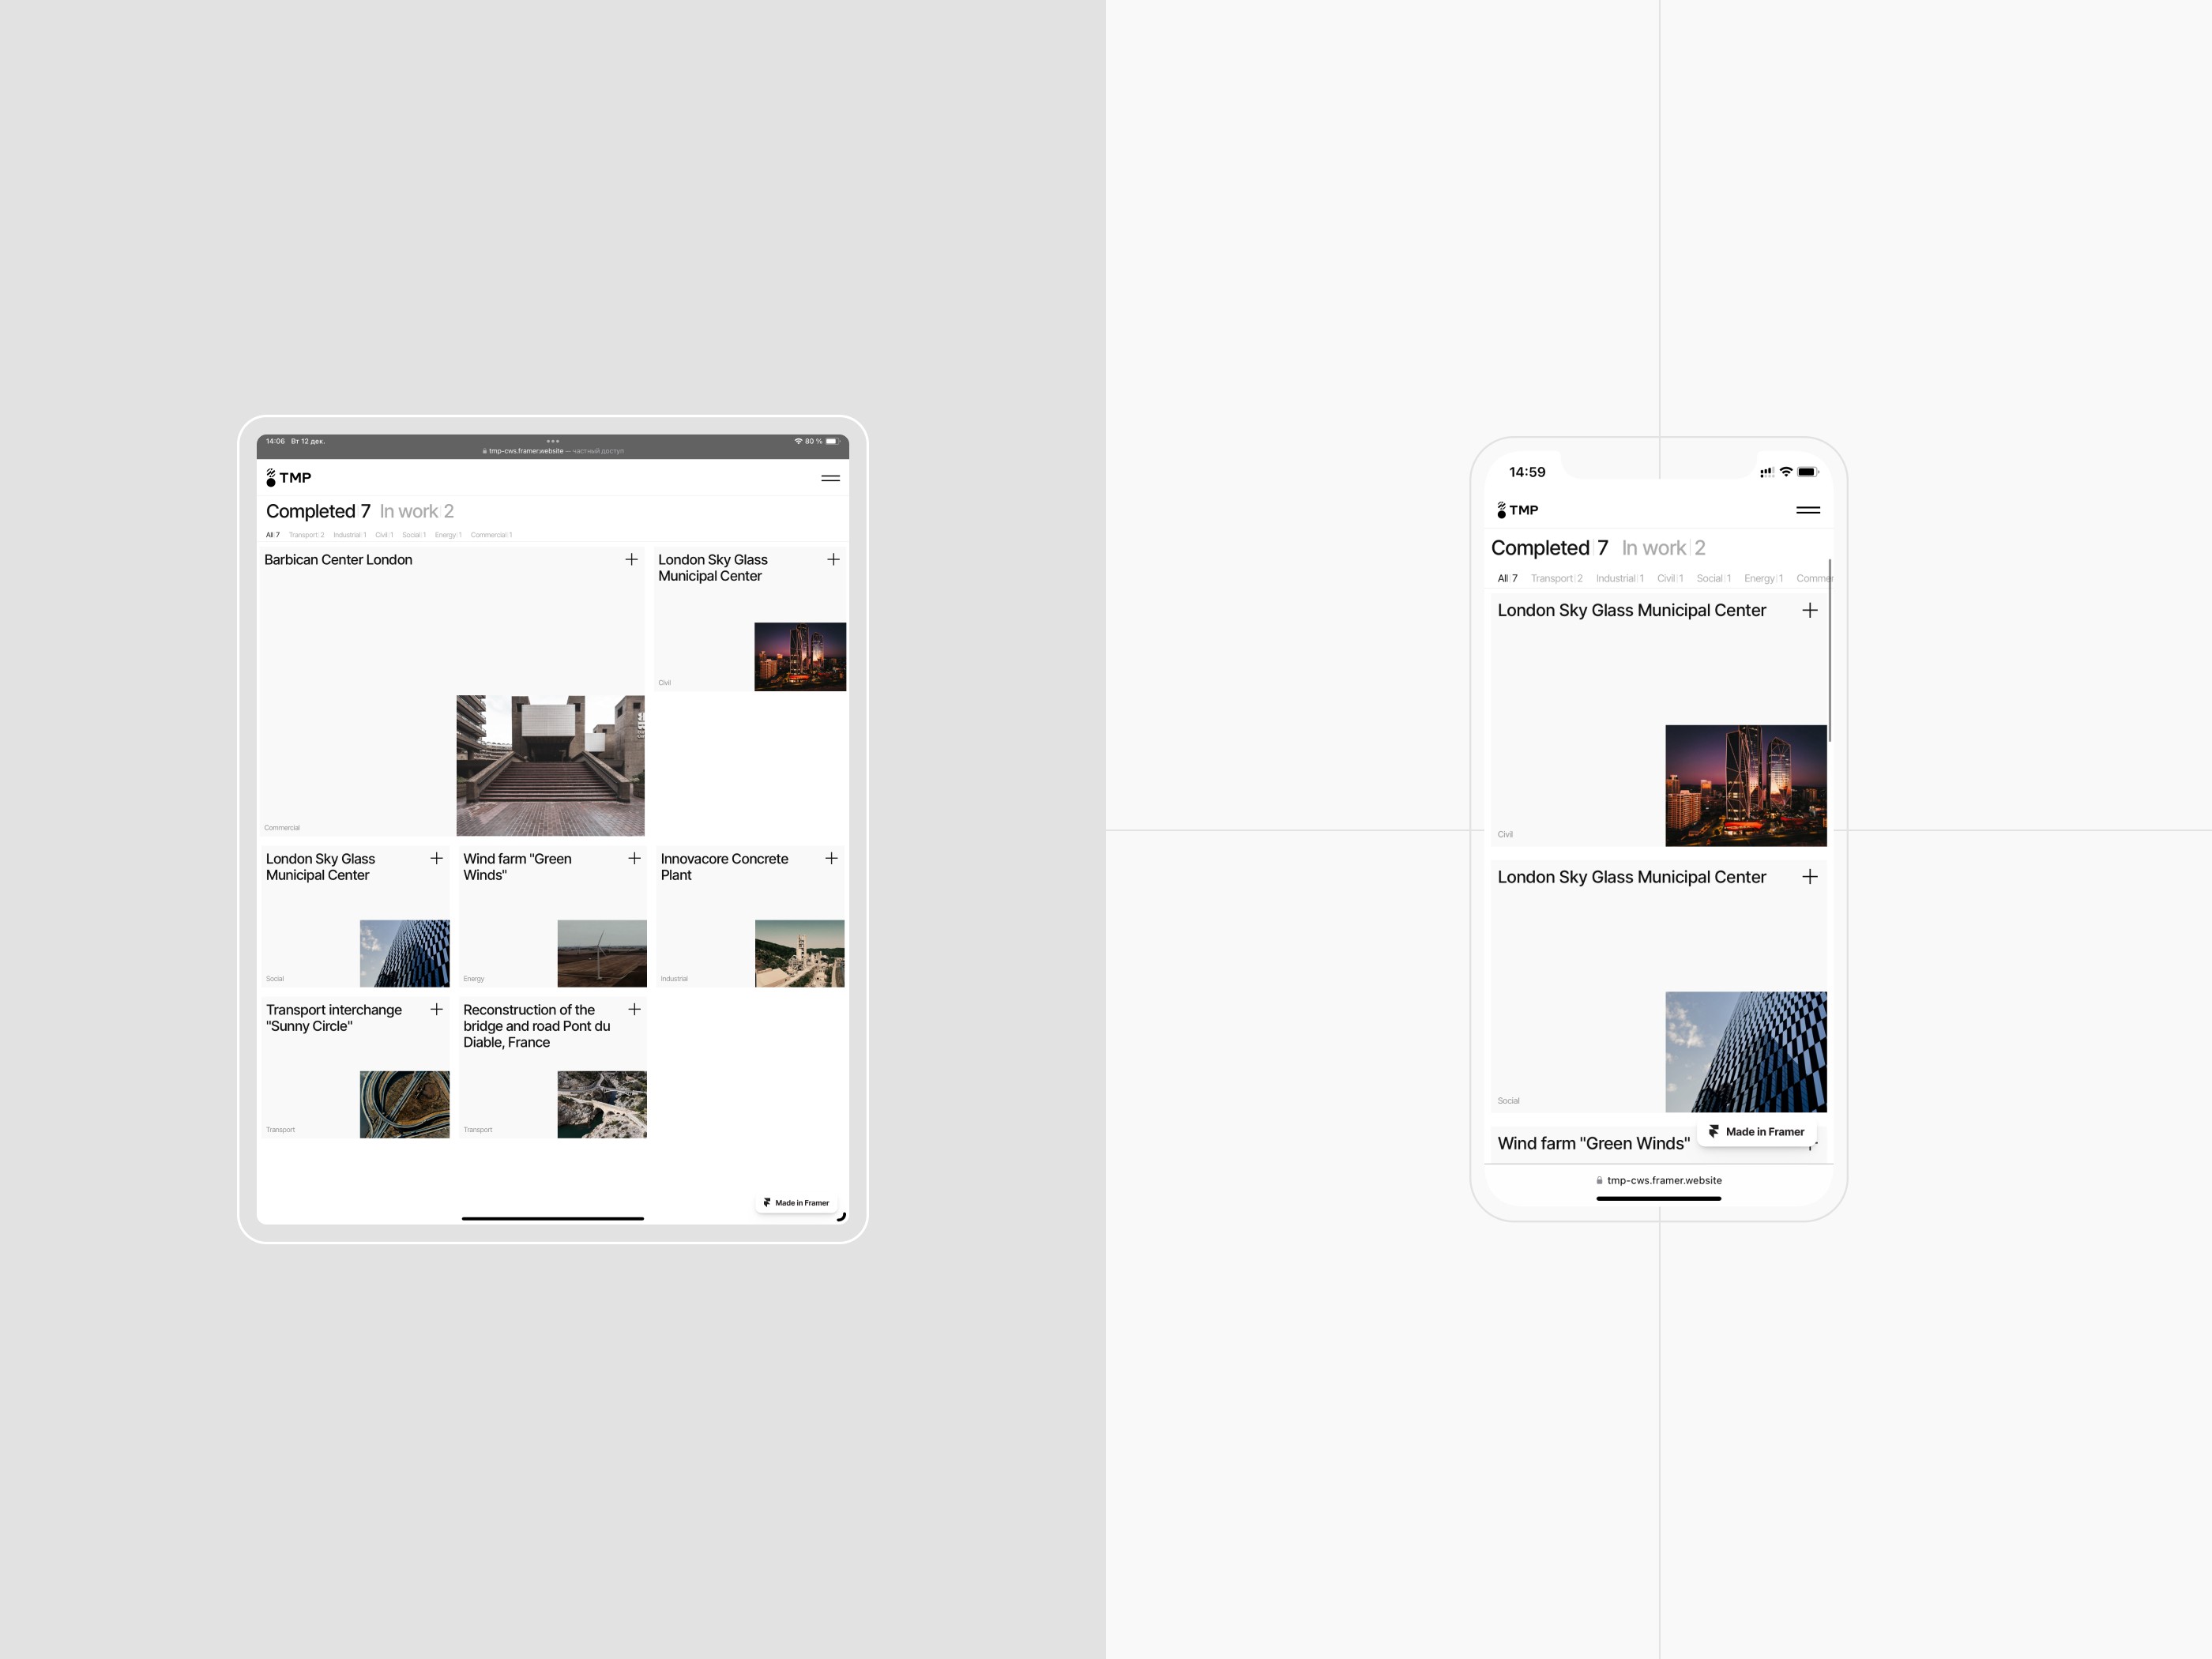Filter by Energy category on phone
This screenshot has width=2212, height=1659.
(x=1763, y=579)
